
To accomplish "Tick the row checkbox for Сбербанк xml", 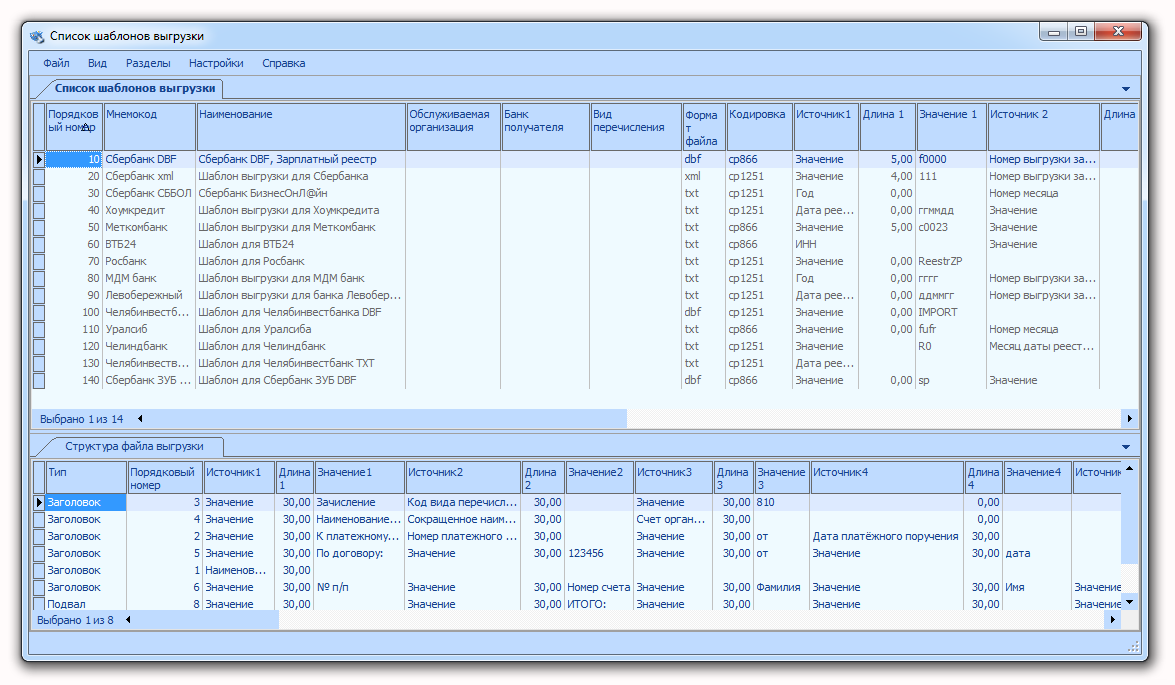I will pyautogui.click(x=39, y=176).
